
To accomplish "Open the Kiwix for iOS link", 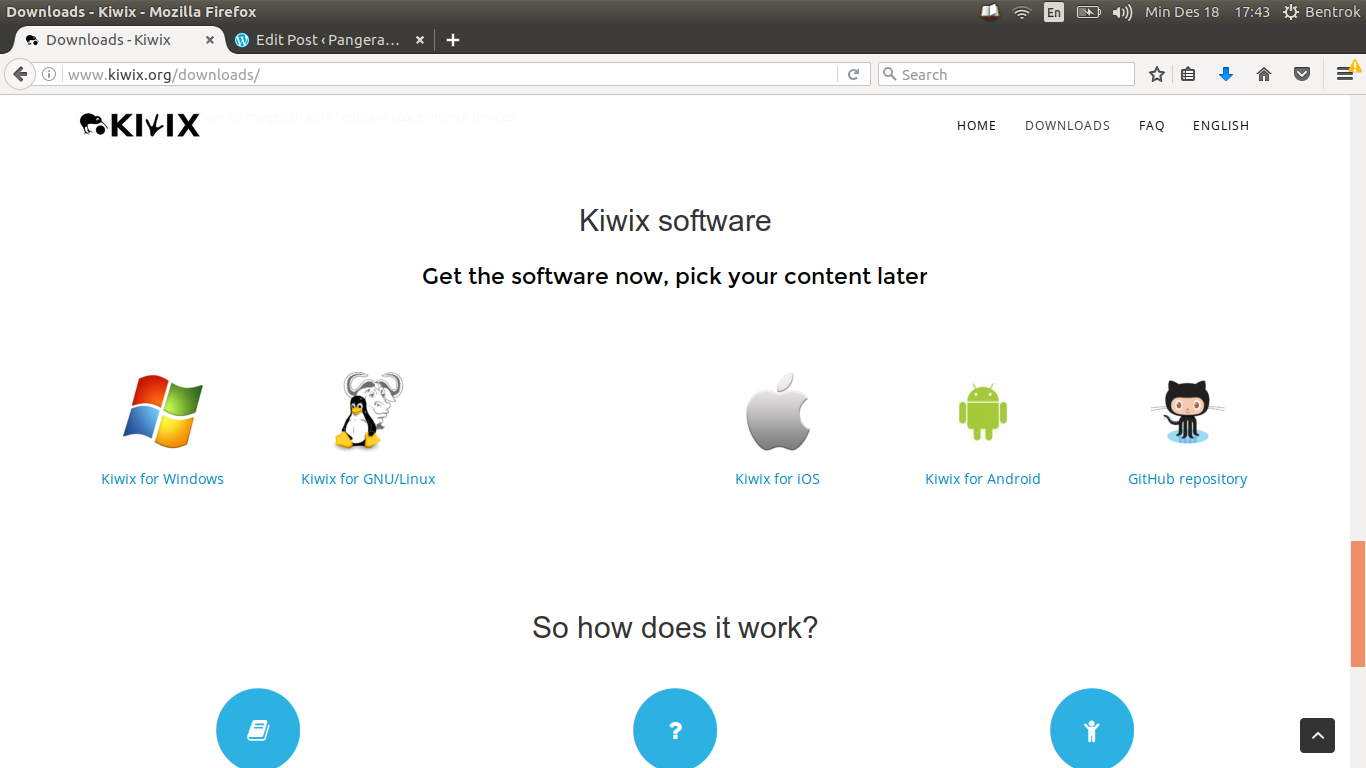I will (x=777, y=479).
